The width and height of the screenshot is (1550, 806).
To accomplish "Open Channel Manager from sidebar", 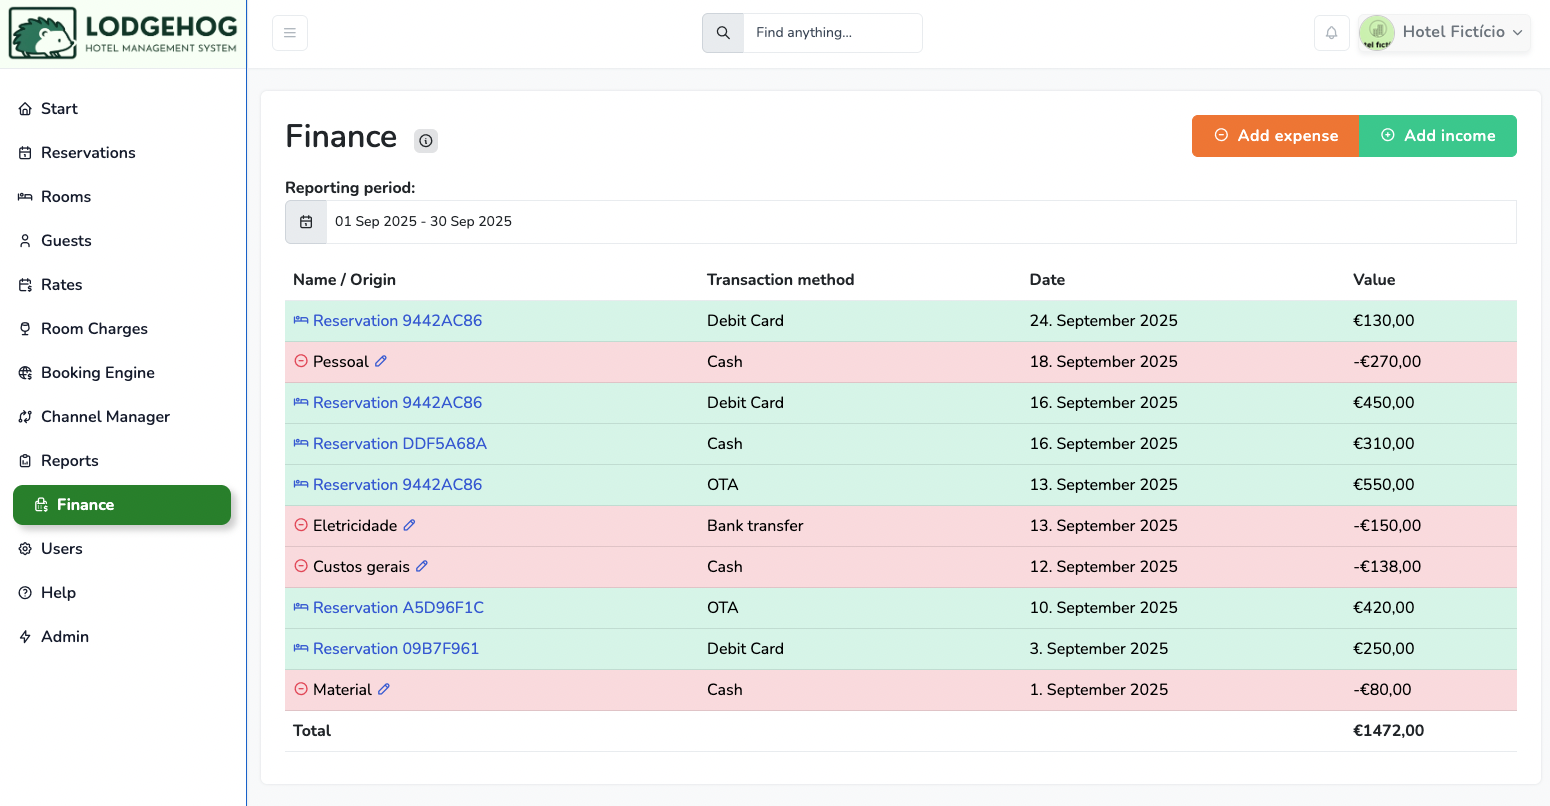I will (x=105, y=417).
